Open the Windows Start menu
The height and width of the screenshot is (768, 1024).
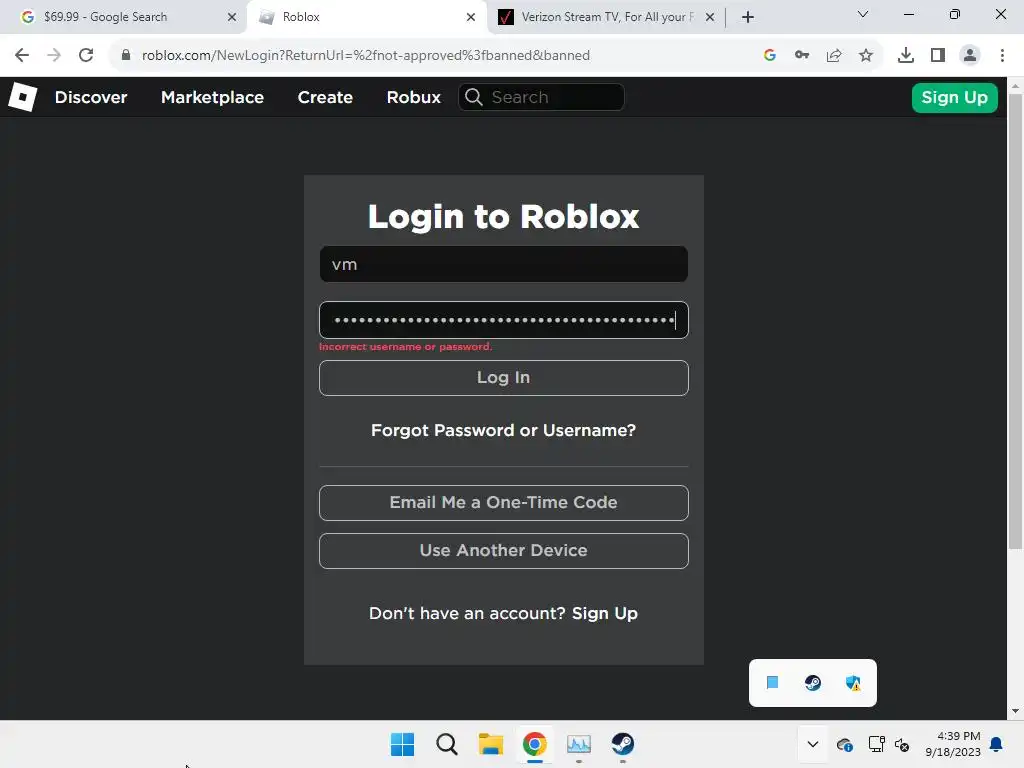click(x=402, y=744)
